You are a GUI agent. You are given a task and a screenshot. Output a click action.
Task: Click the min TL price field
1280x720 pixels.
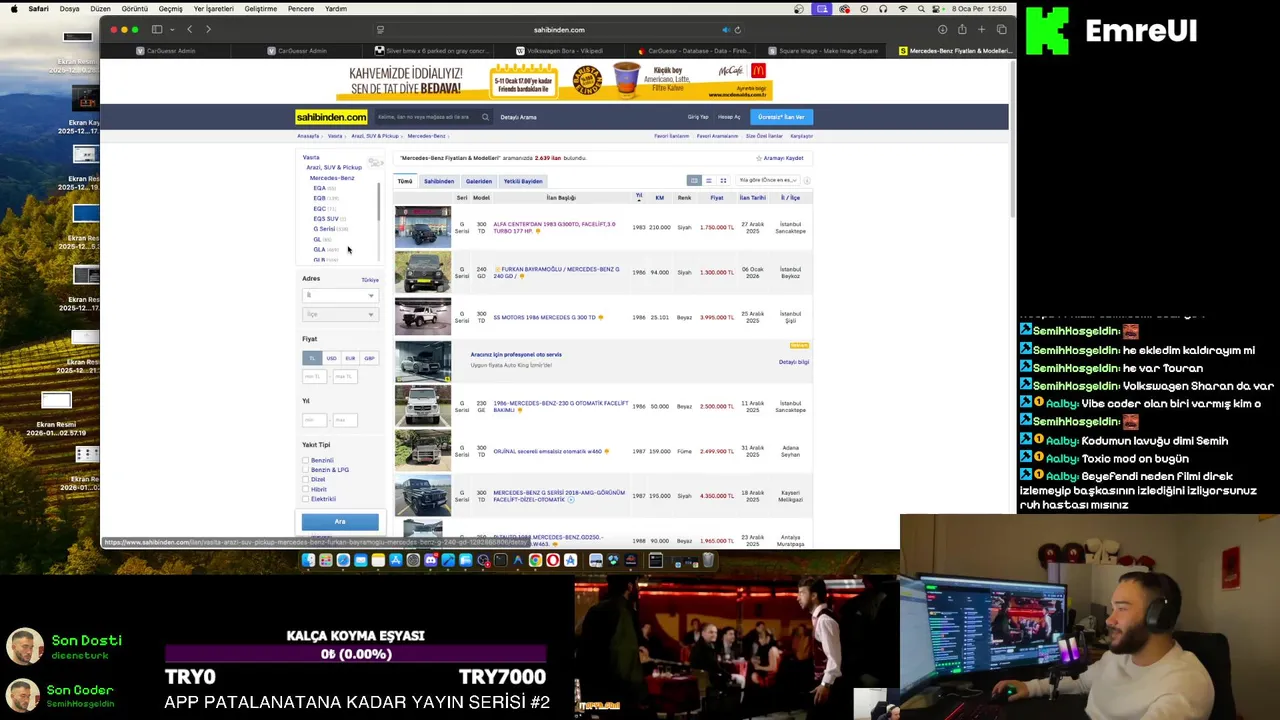(315, 376)
